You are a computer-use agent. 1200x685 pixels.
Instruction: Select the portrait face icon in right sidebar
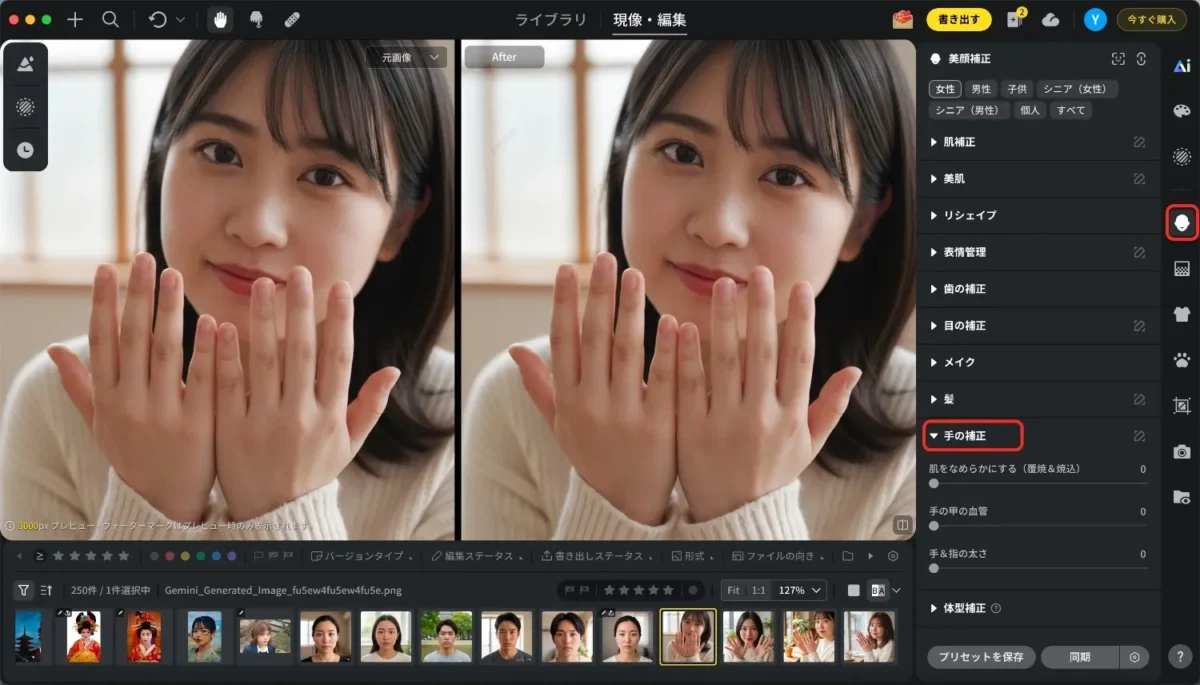[1181, 222]
